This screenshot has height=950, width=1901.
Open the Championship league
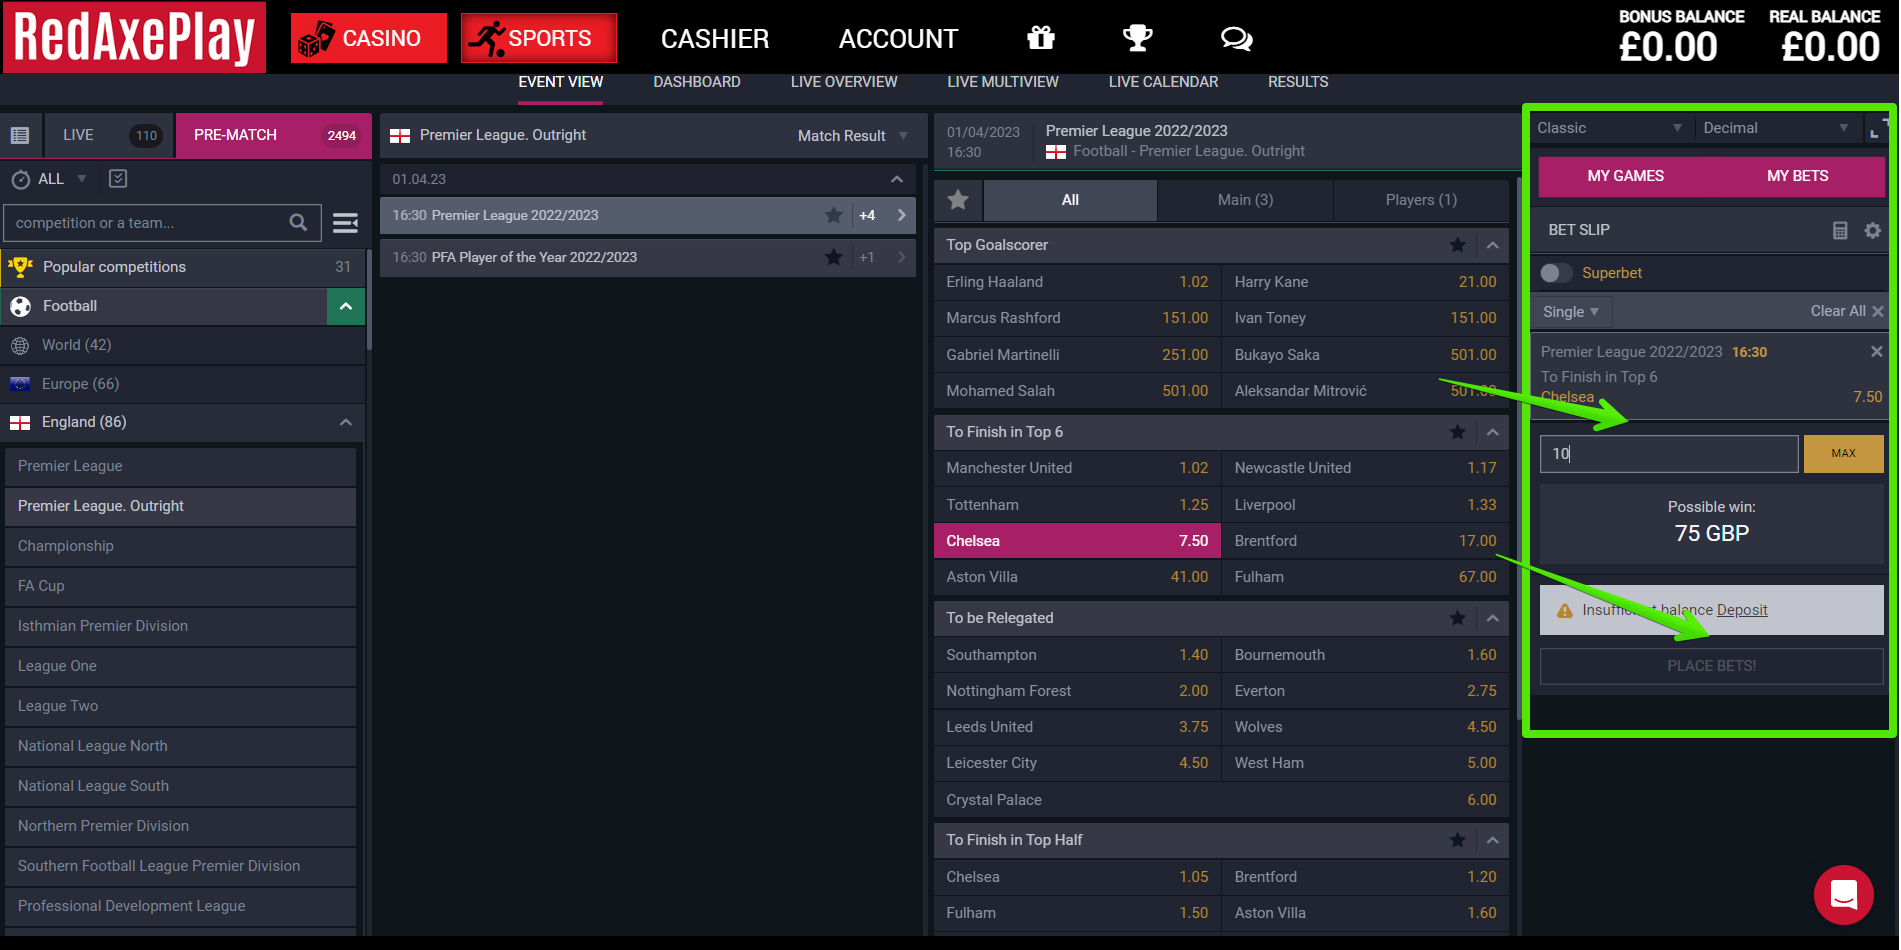click(x=181, y=546)
